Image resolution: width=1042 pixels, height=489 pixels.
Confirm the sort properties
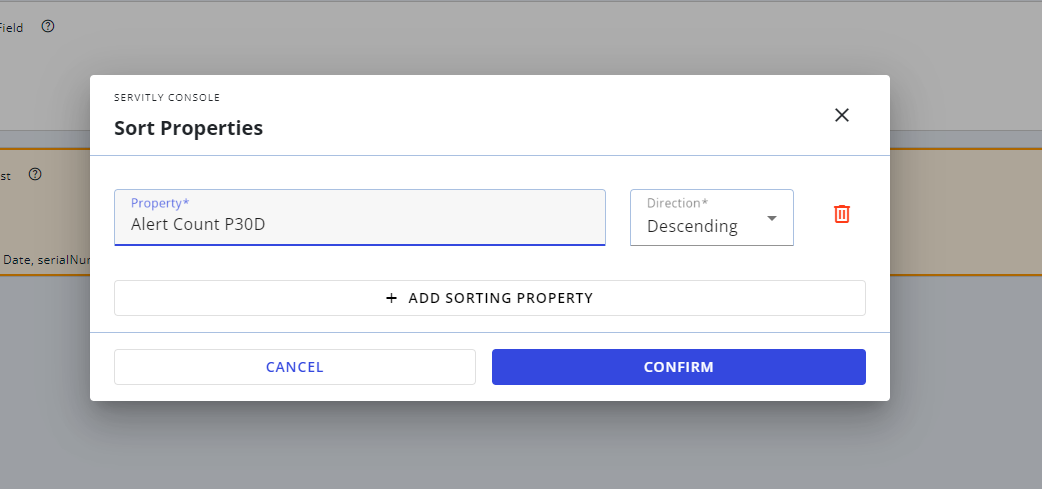[x=678, y=367]
